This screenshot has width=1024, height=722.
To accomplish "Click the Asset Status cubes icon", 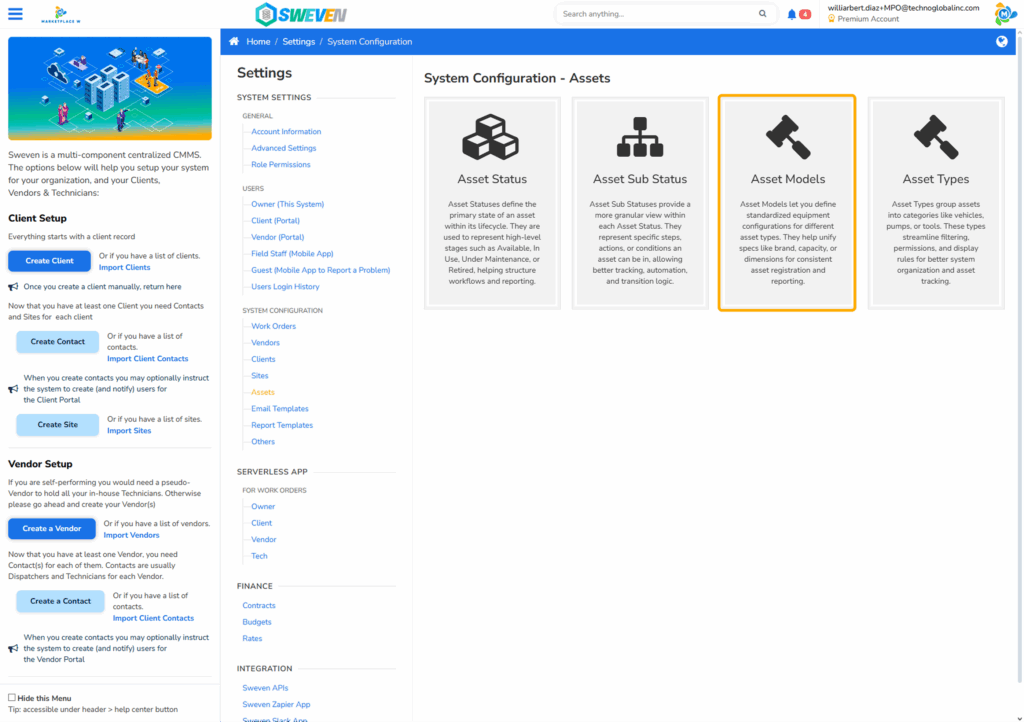I will 490,137.
